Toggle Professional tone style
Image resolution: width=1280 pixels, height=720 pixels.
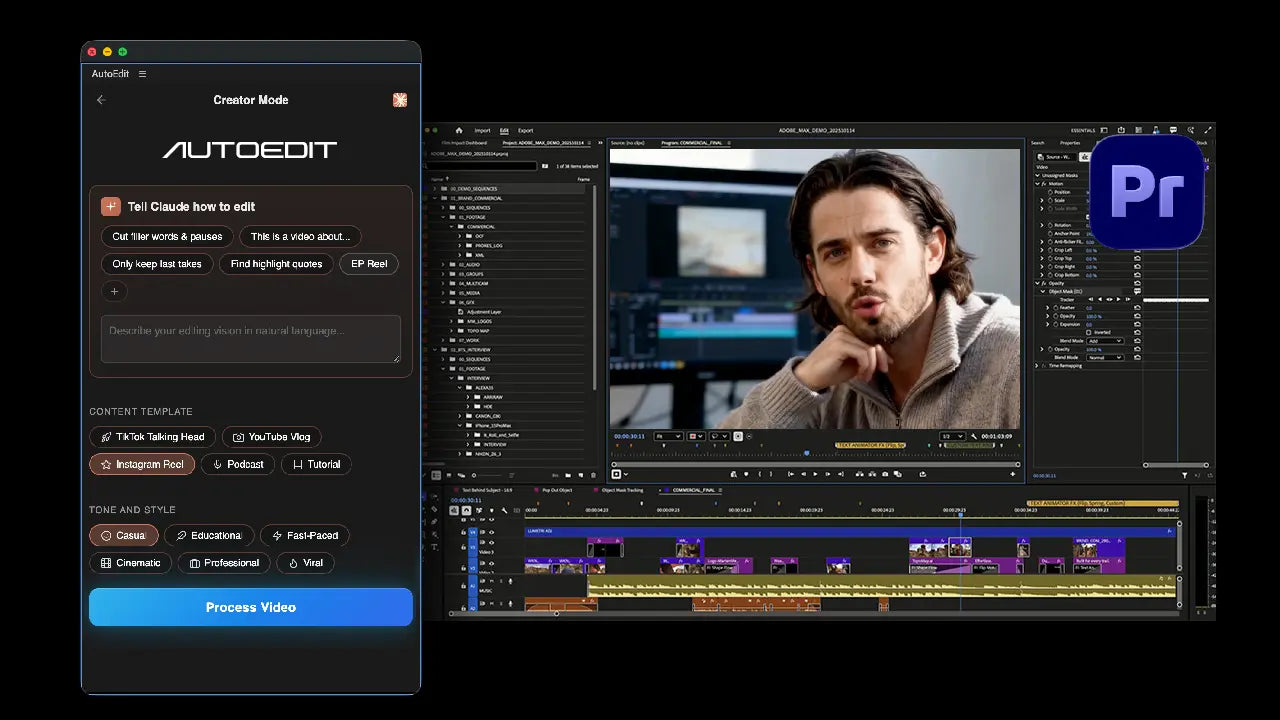click(224, 563)
